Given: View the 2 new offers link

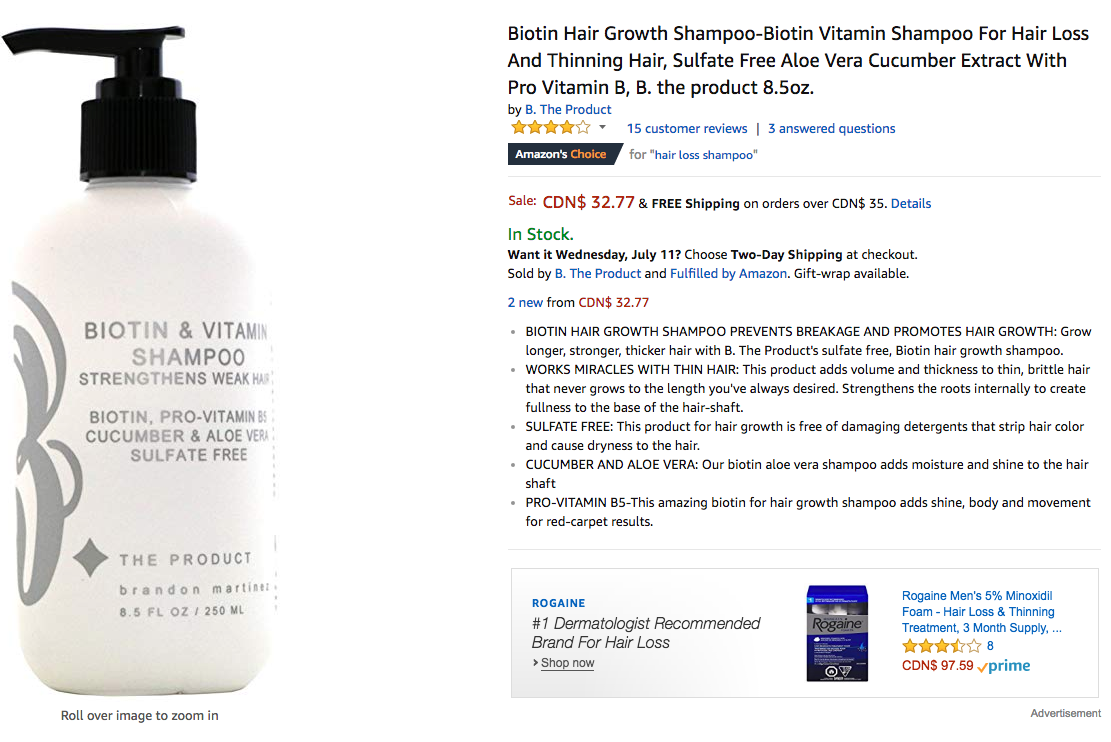Looking at the screenshot, I should [x=525, y=303].
